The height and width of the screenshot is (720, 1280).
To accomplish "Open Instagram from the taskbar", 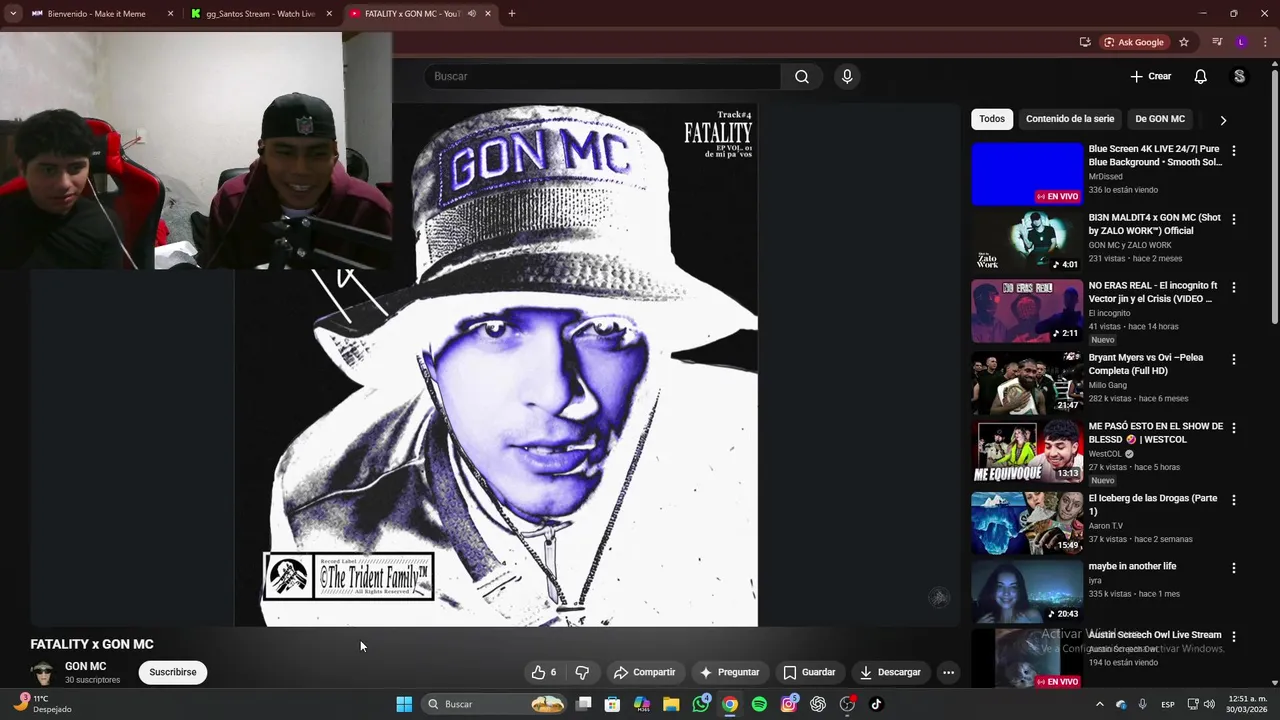I will click(x=789, y=704).
